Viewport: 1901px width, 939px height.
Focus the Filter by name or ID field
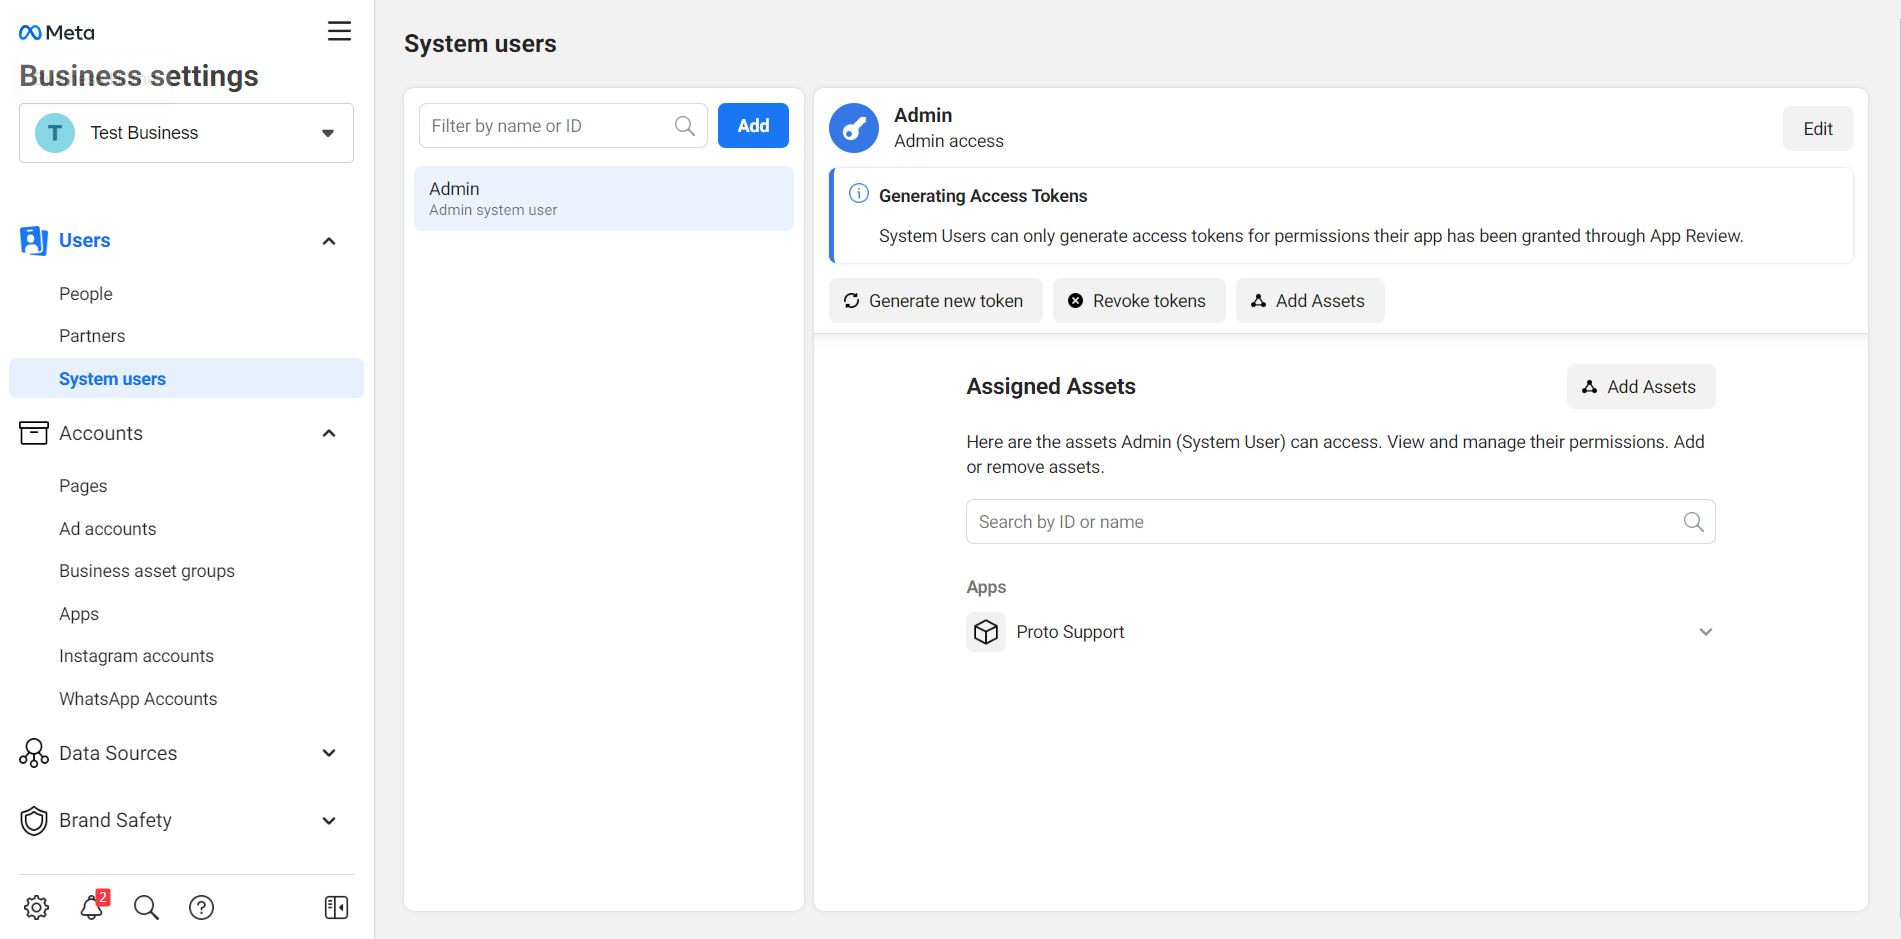563,126
